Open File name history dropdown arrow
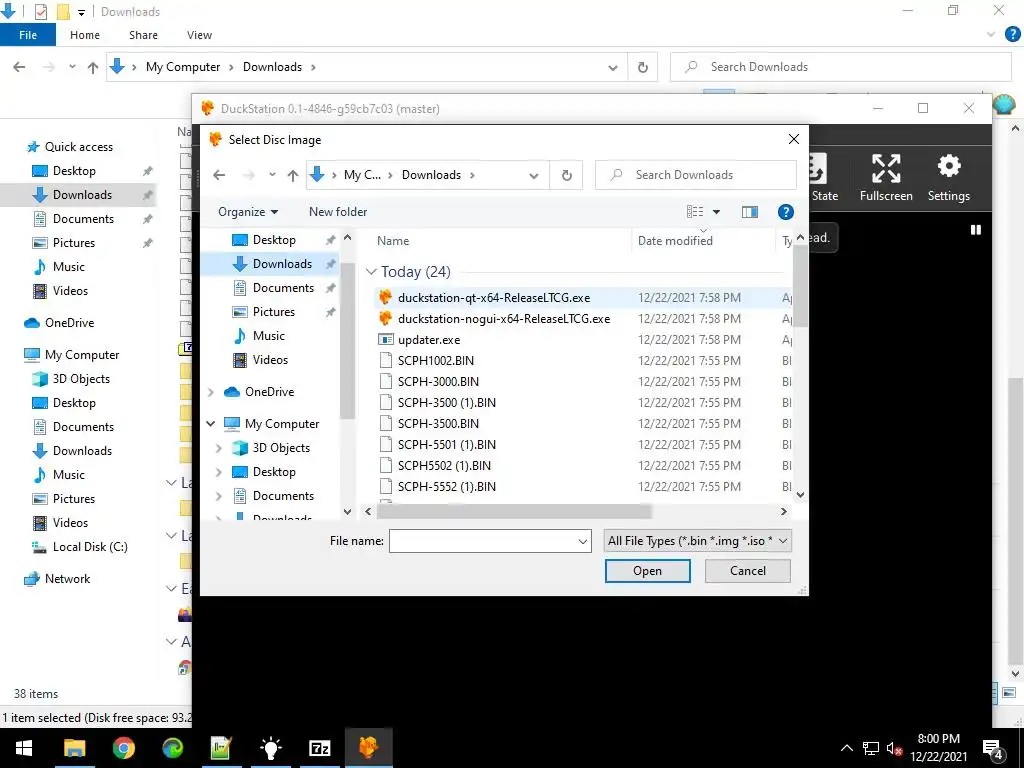Image resolution: width=1024 pixels, height=768 pixels. [583, 541]
